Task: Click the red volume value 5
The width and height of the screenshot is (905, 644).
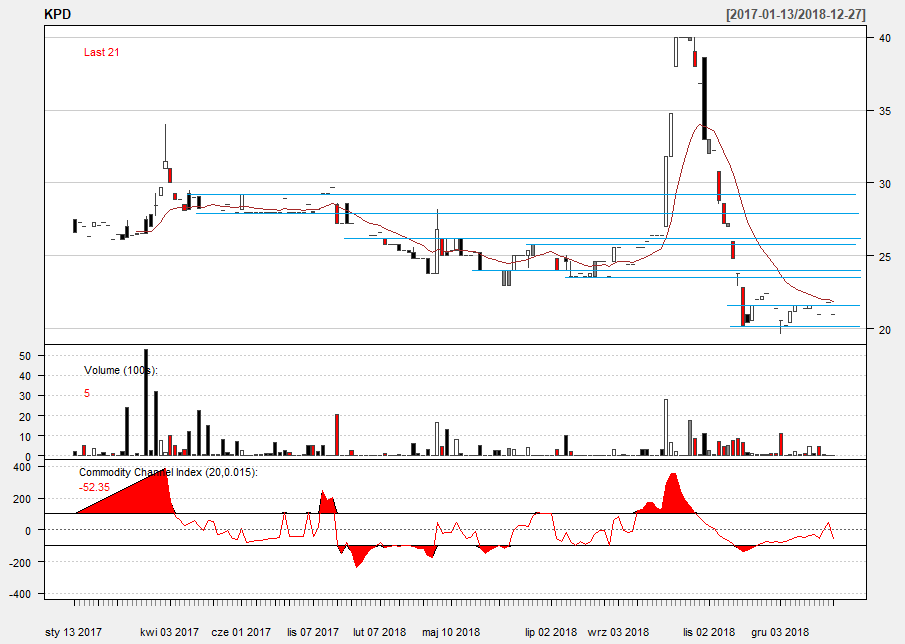Action: [87, 393]
